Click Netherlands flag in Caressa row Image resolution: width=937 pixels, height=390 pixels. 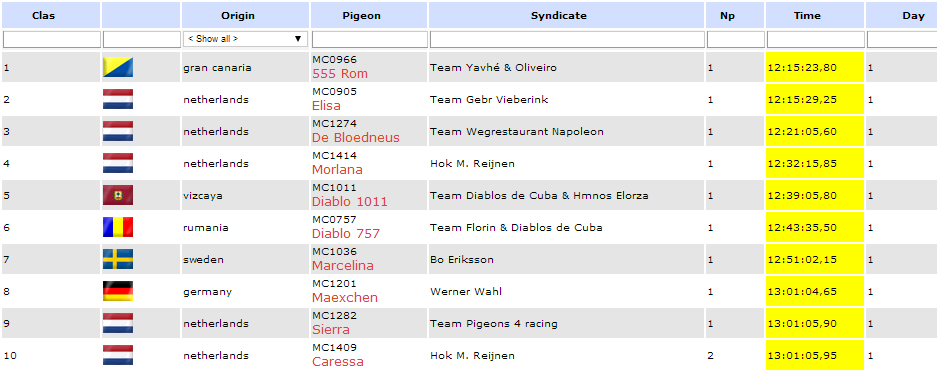point(118,355)
